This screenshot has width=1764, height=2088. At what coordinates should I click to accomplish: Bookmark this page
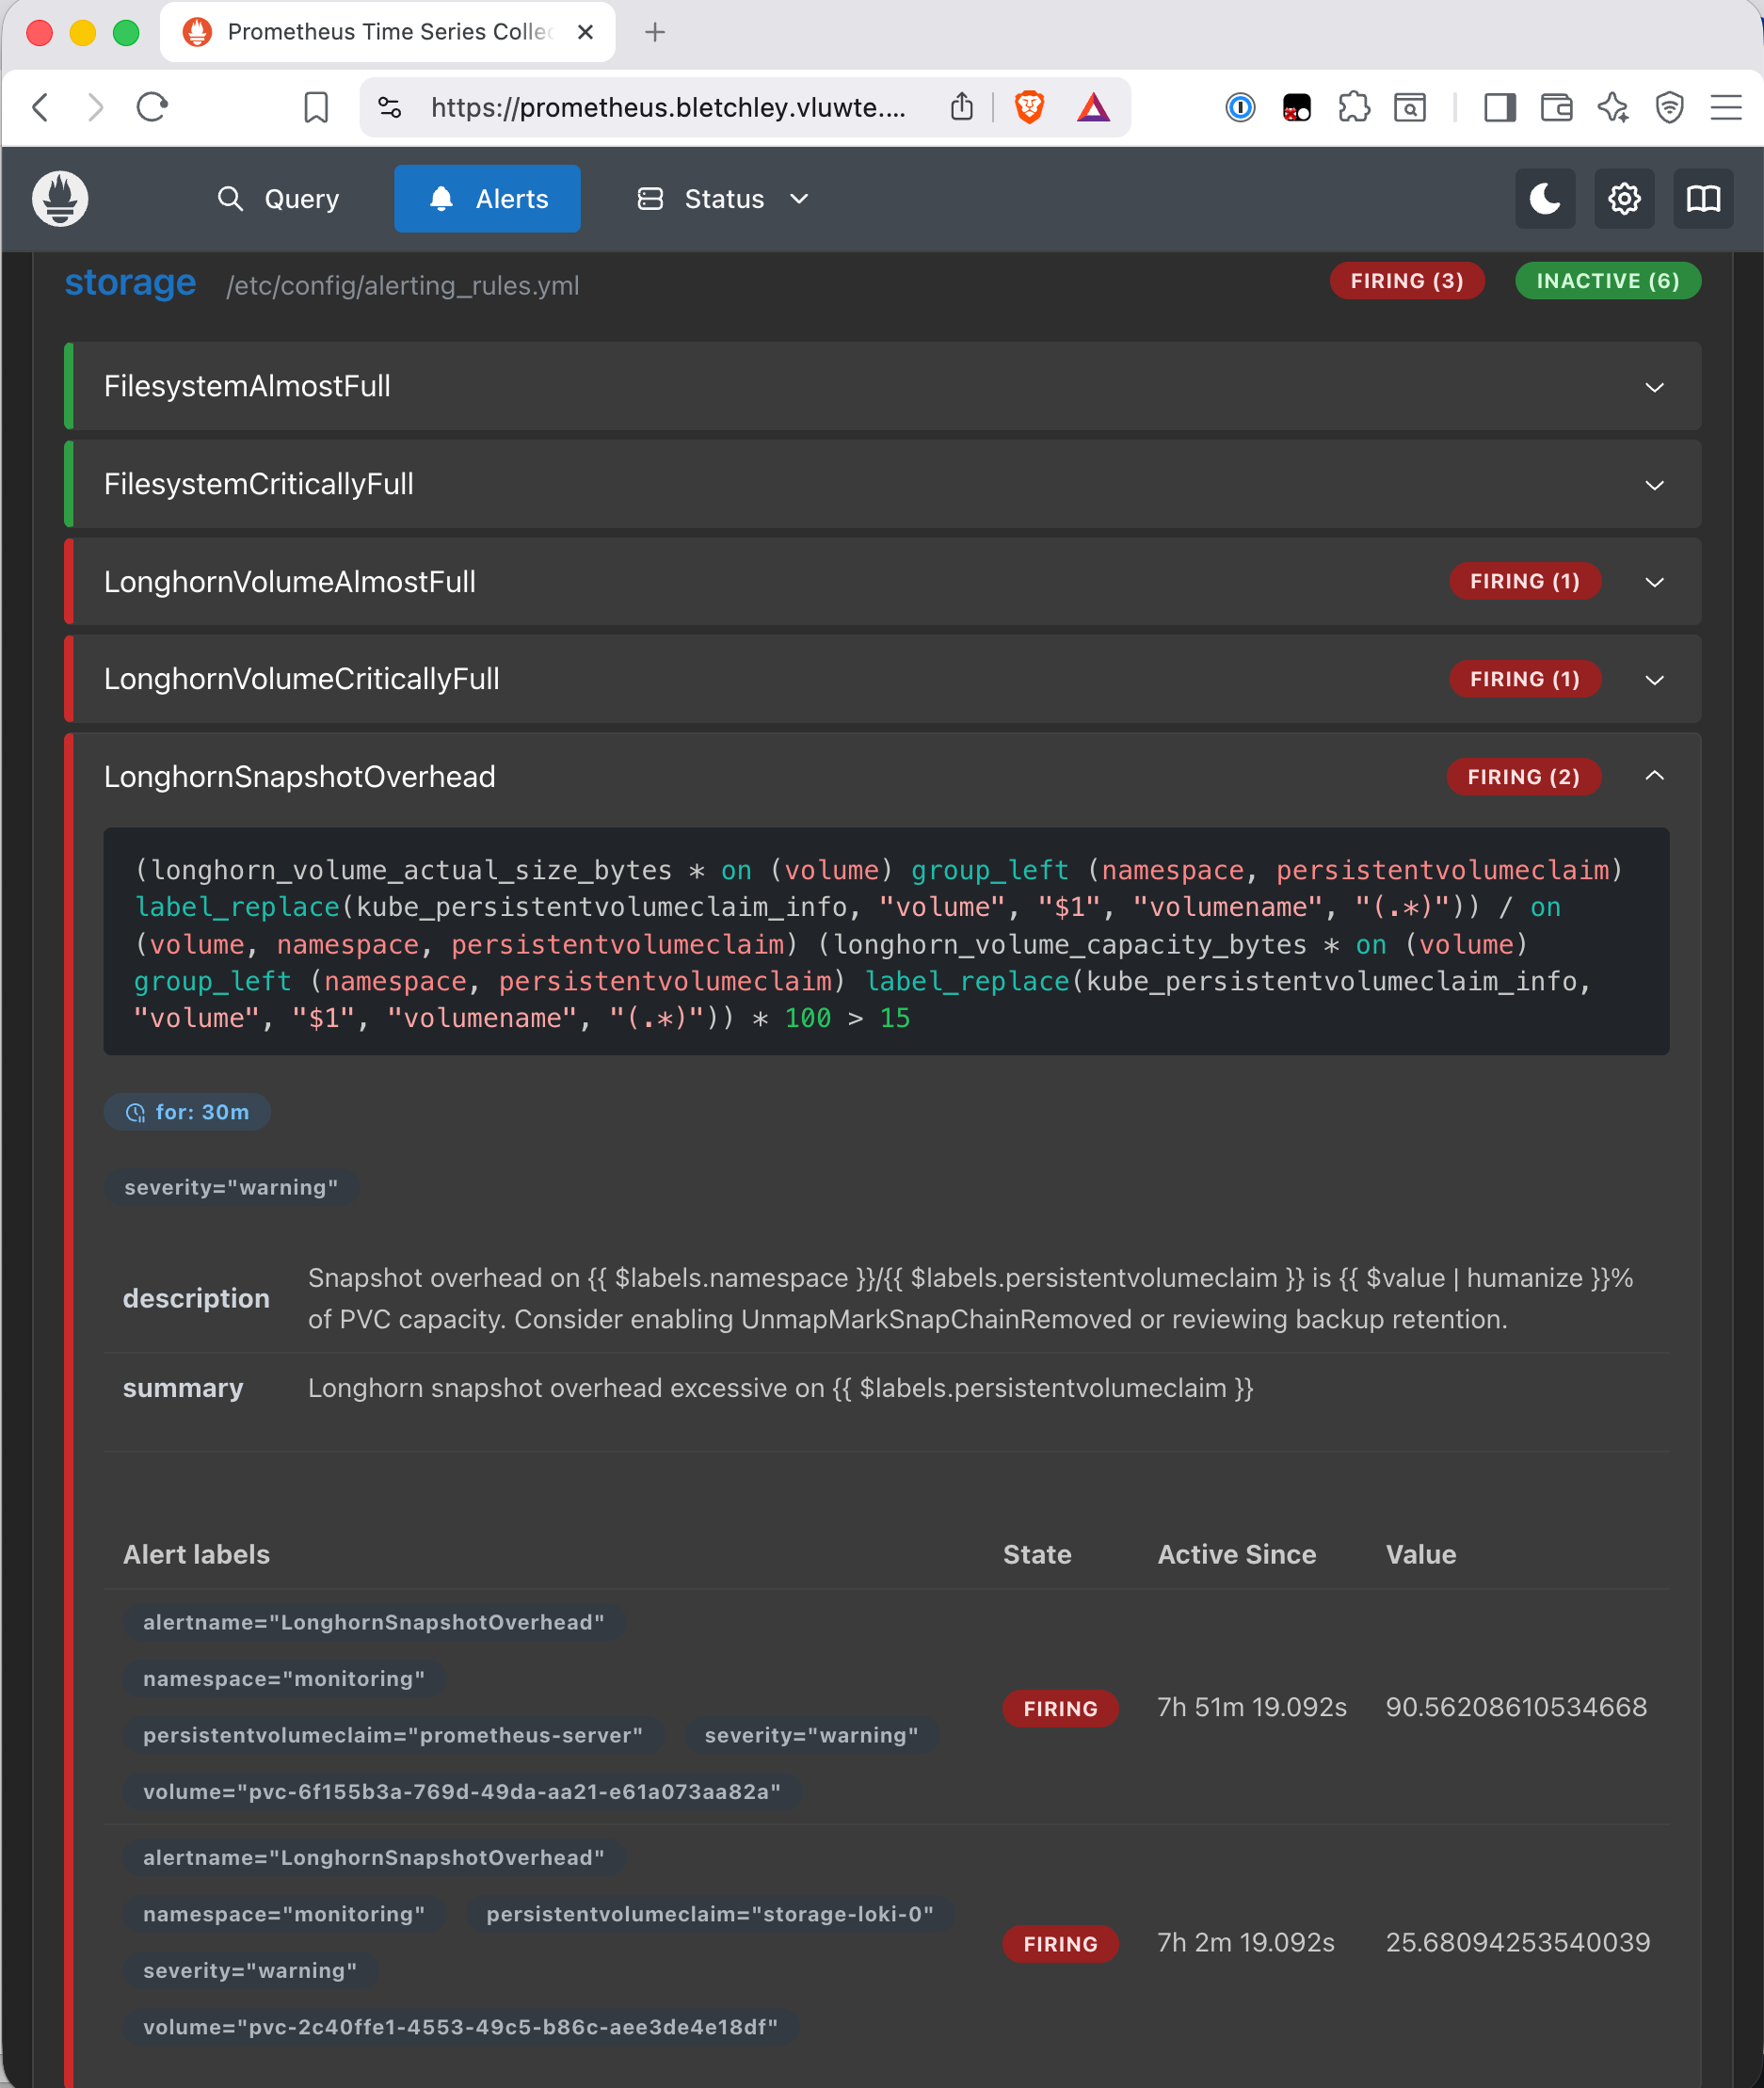[x=316, y=107]
